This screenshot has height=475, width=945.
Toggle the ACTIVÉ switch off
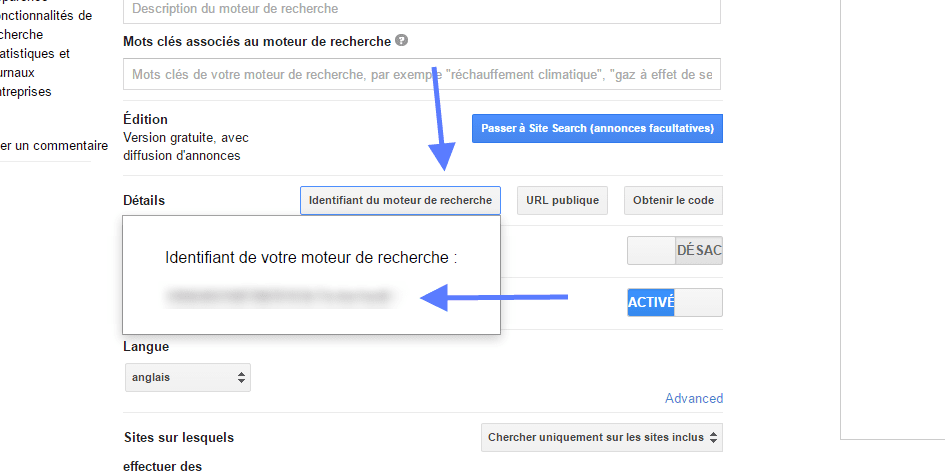click(674, 302)
